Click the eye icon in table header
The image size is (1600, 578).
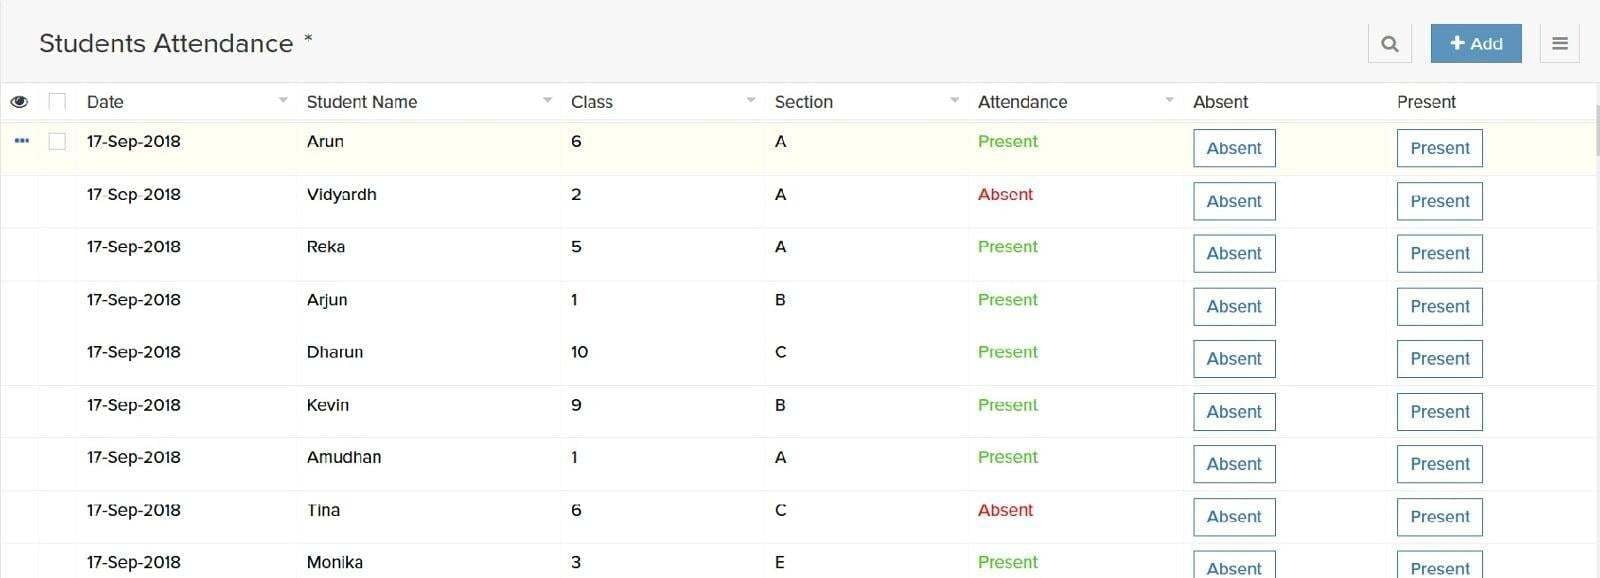coord(19,102)
